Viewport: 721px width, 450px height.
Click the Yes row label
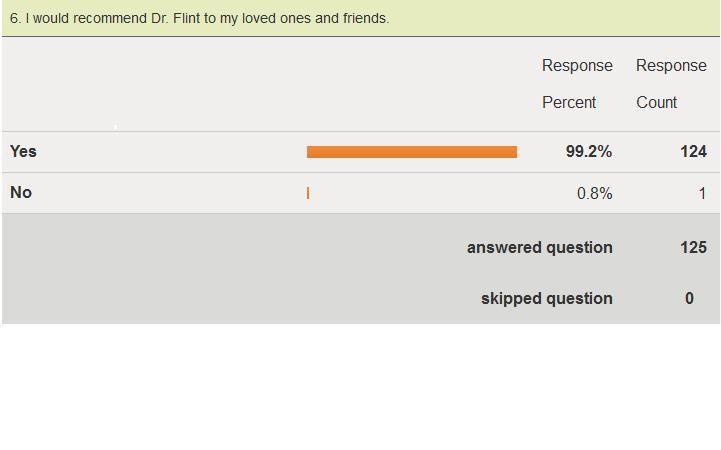23,151
